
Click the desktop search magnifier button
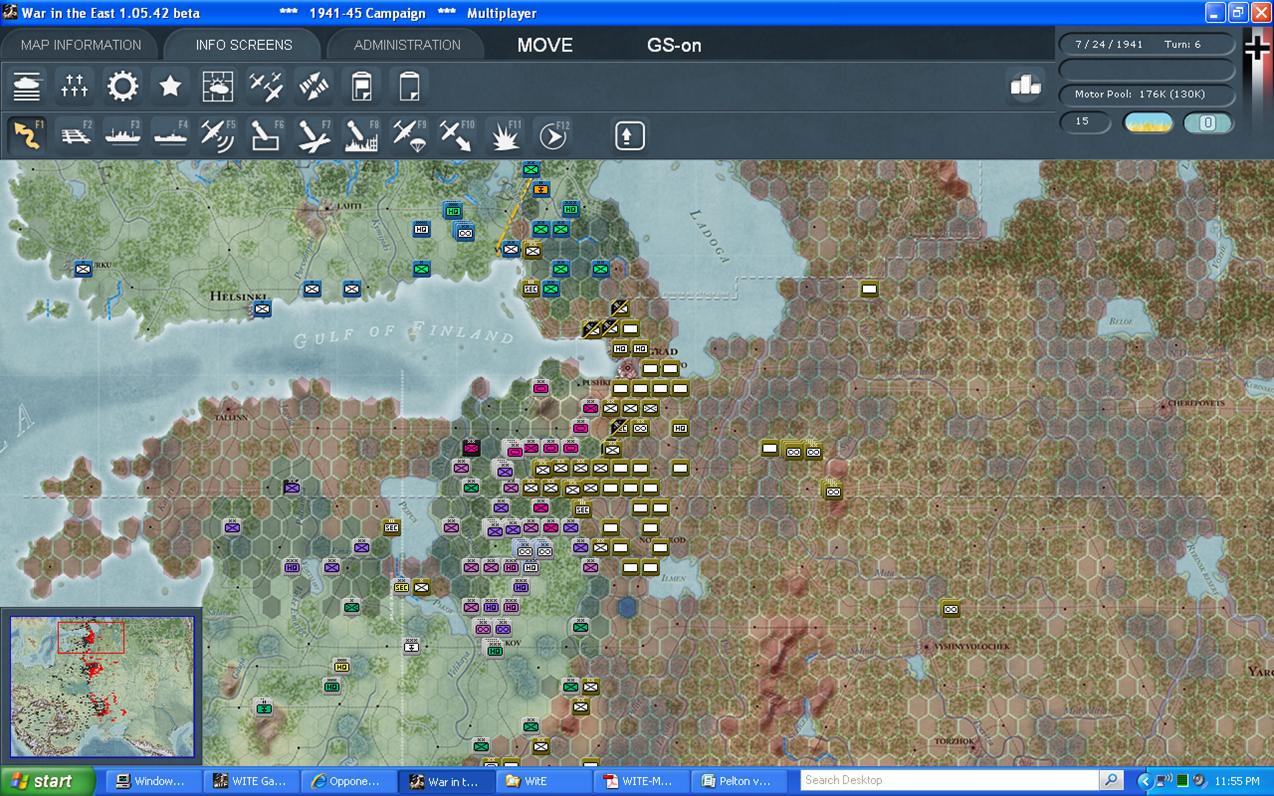pyautogui.click(x=1111, y=781)
